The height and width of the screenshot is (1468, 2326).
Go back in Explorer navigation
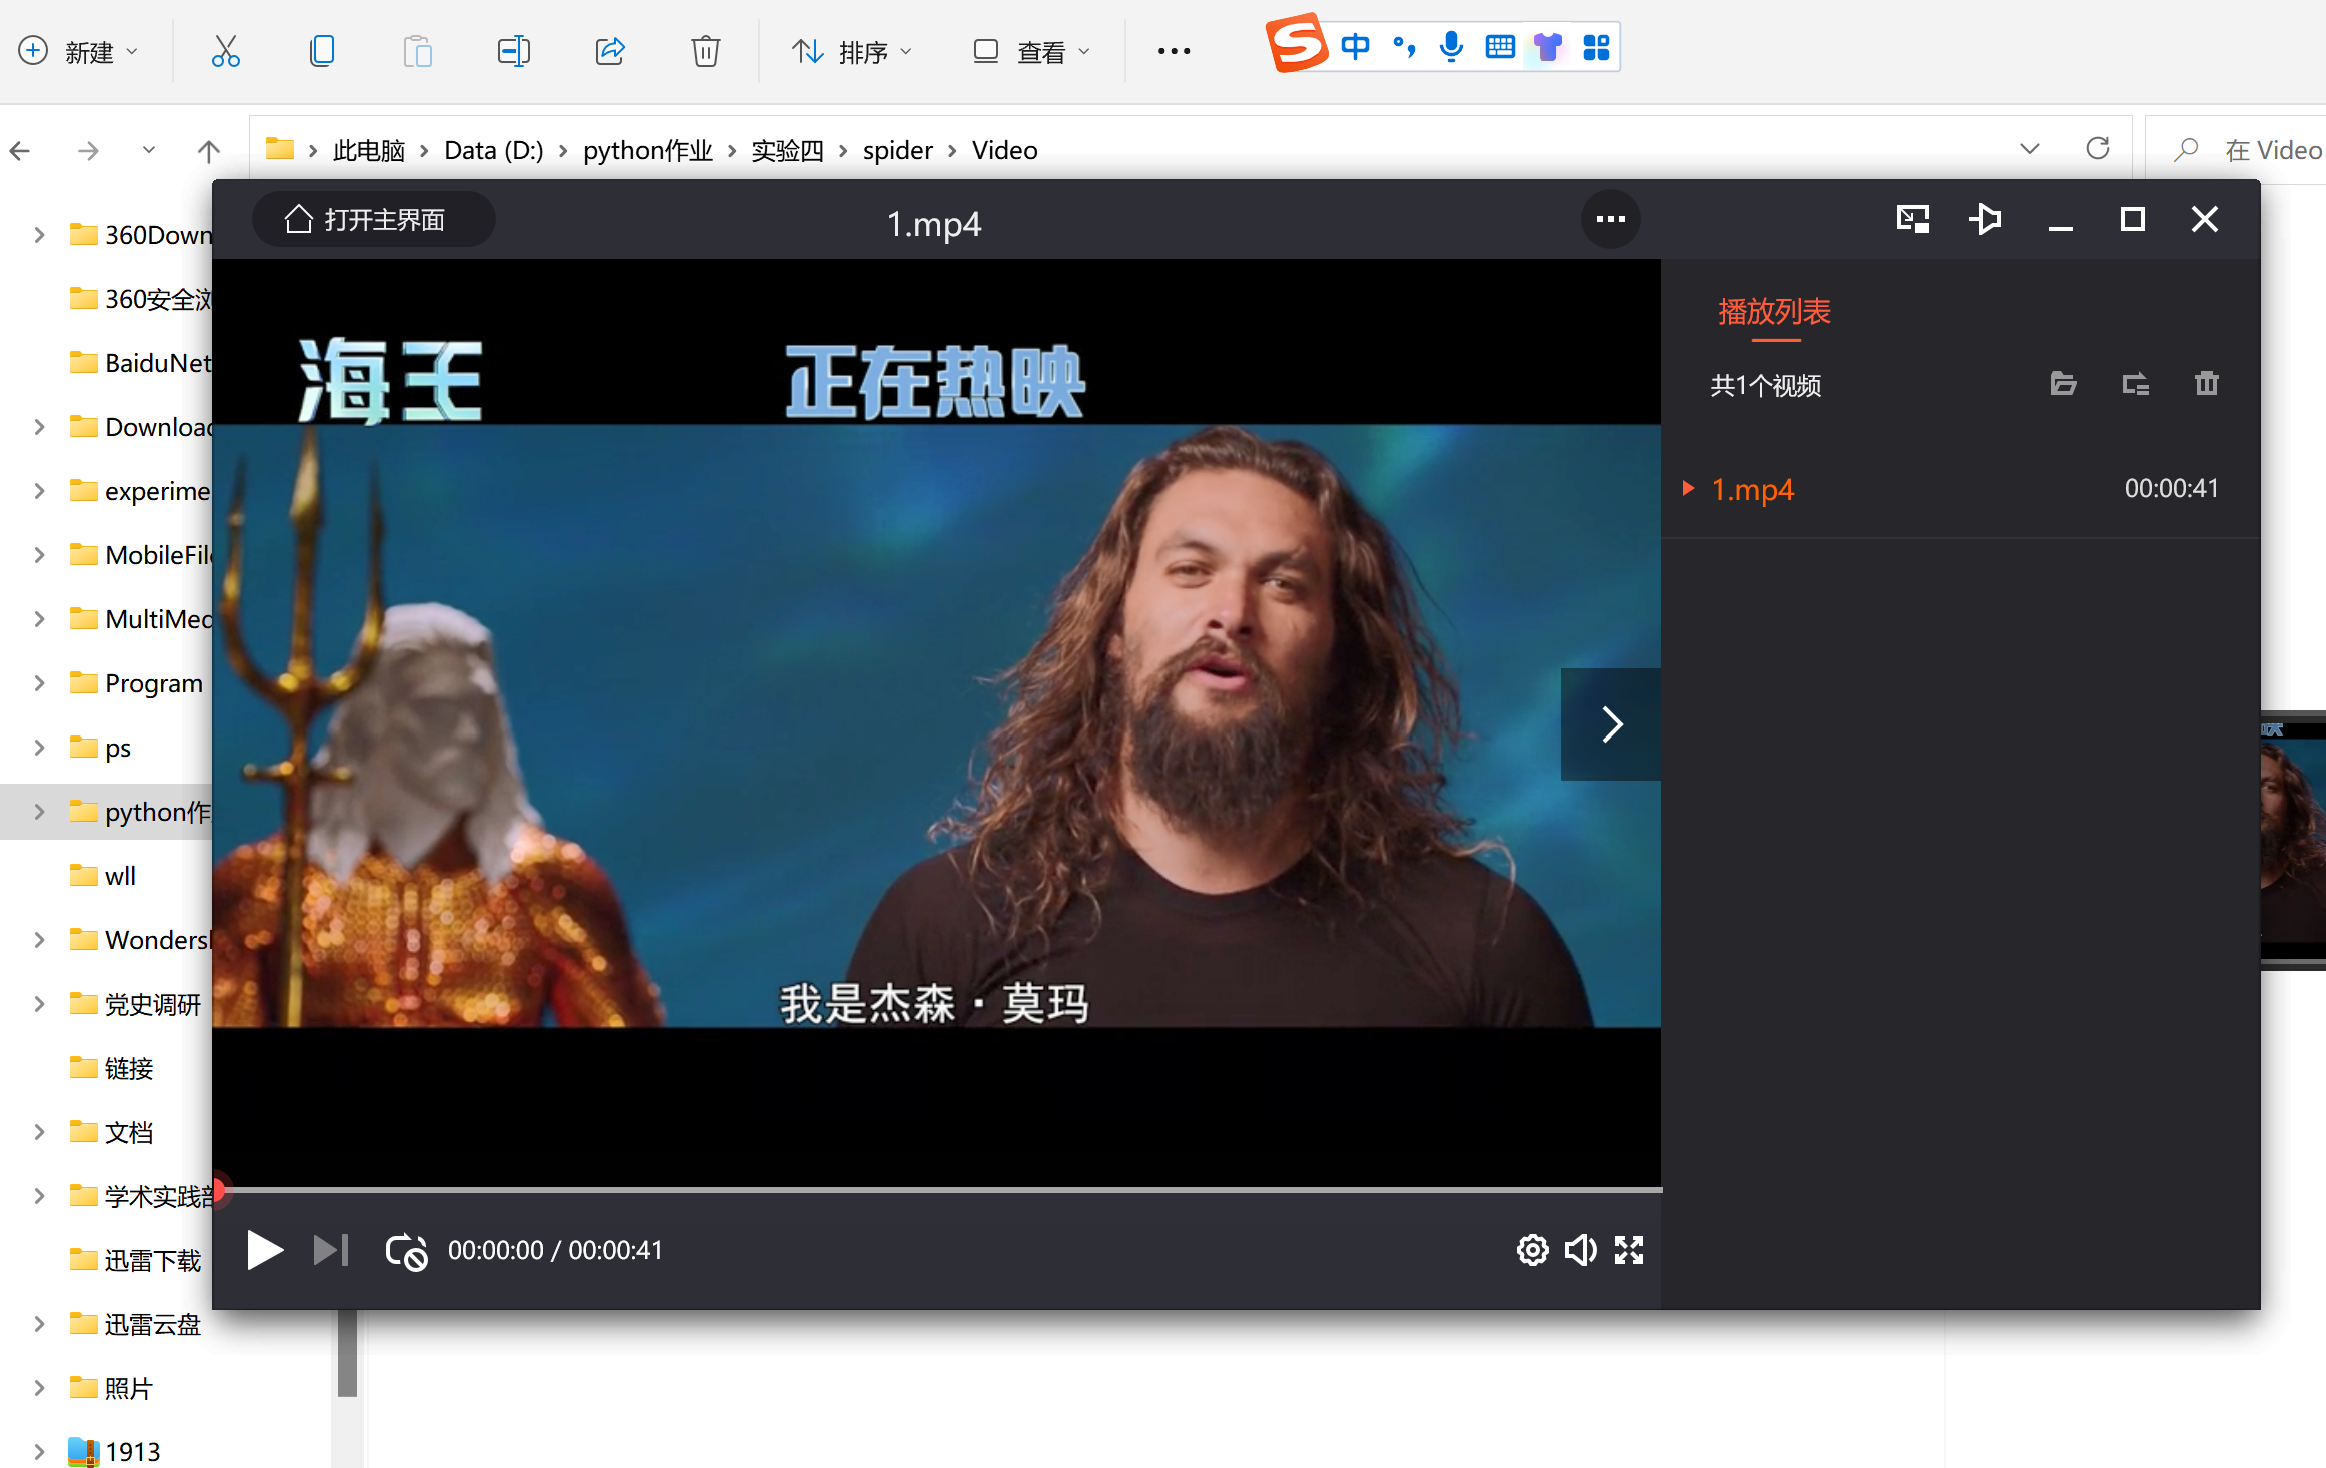20,151
